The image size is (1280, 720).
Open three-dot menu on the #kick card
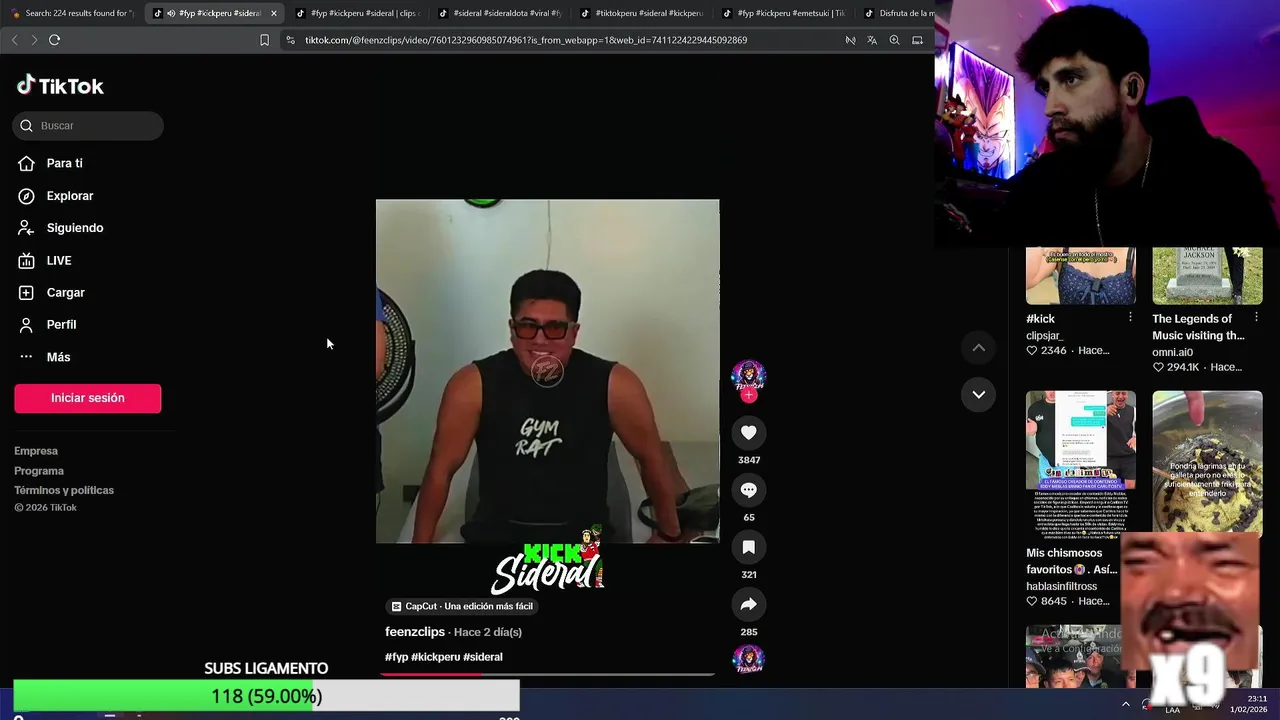1130,318
